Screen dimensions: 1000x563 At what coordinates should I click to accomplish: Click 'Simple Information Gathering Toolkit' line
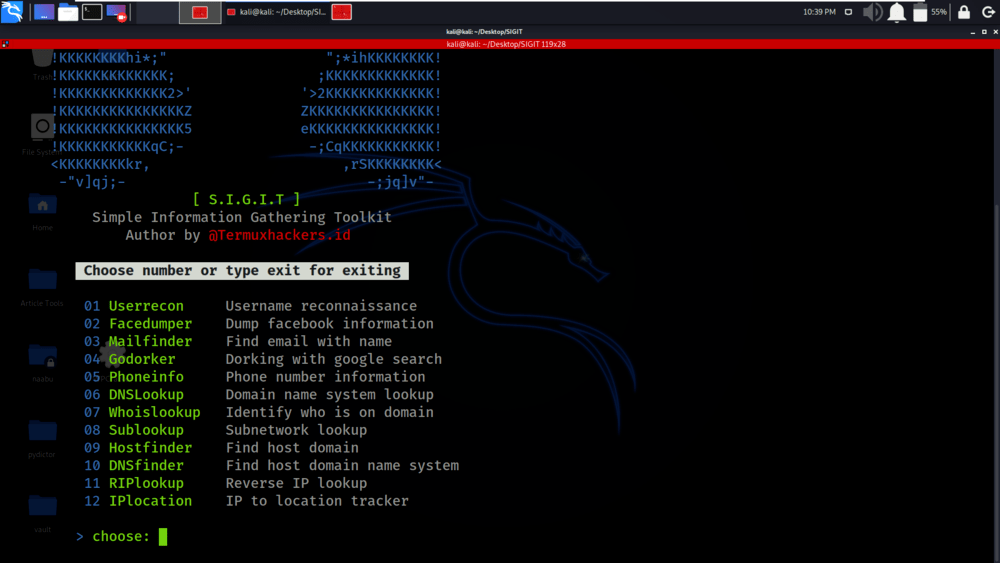pyautogui.click(x=242, y=217)
